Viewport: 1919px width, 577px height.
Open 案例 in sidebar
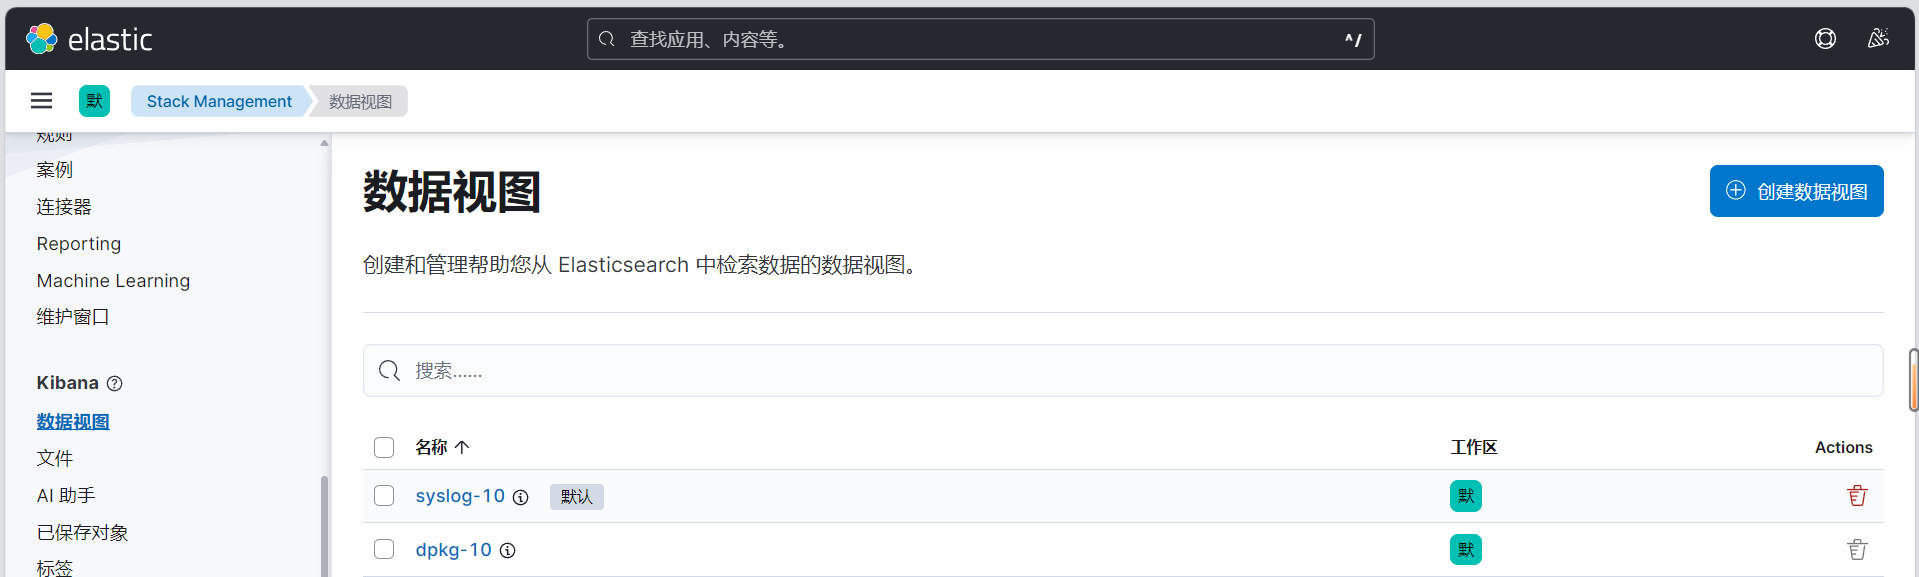(x=55, y=170)
